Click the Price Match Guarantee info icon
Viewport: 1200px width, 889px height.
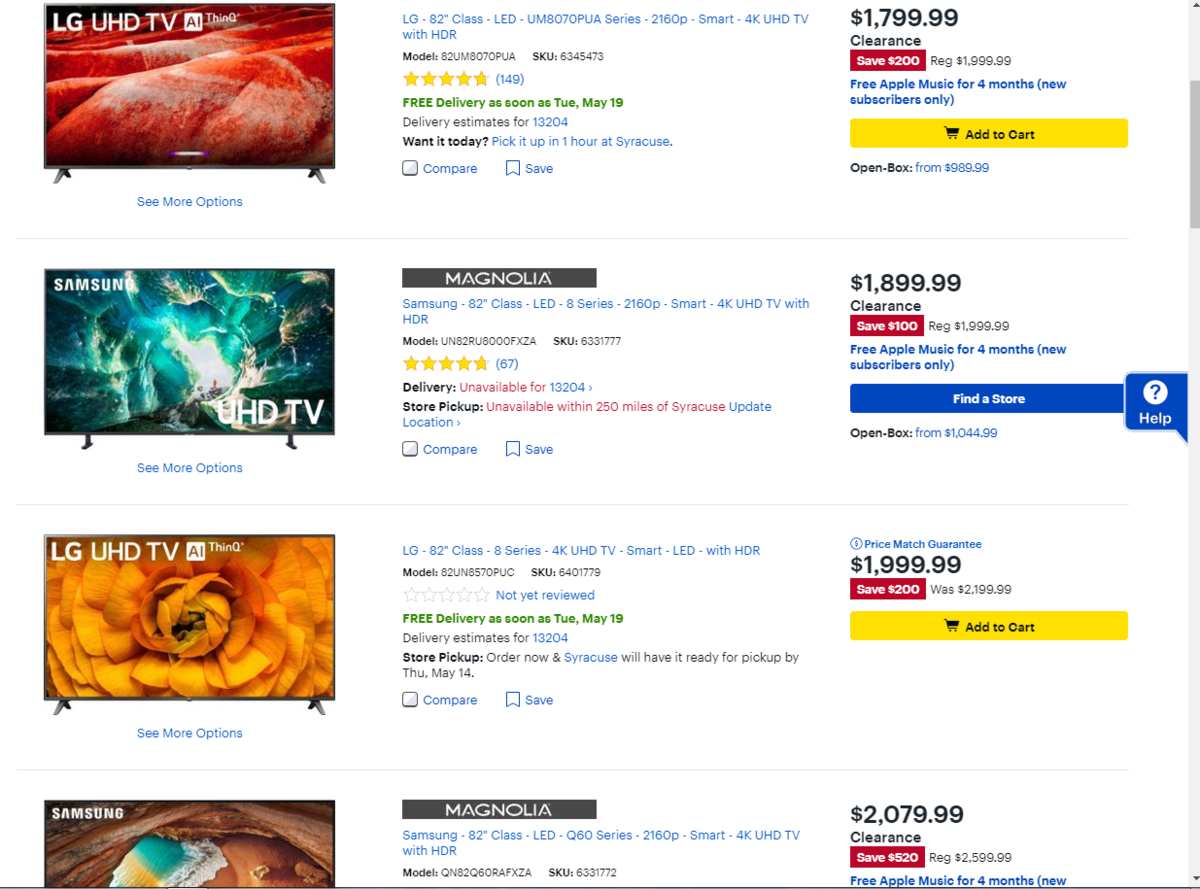click(x=856, y=544)
